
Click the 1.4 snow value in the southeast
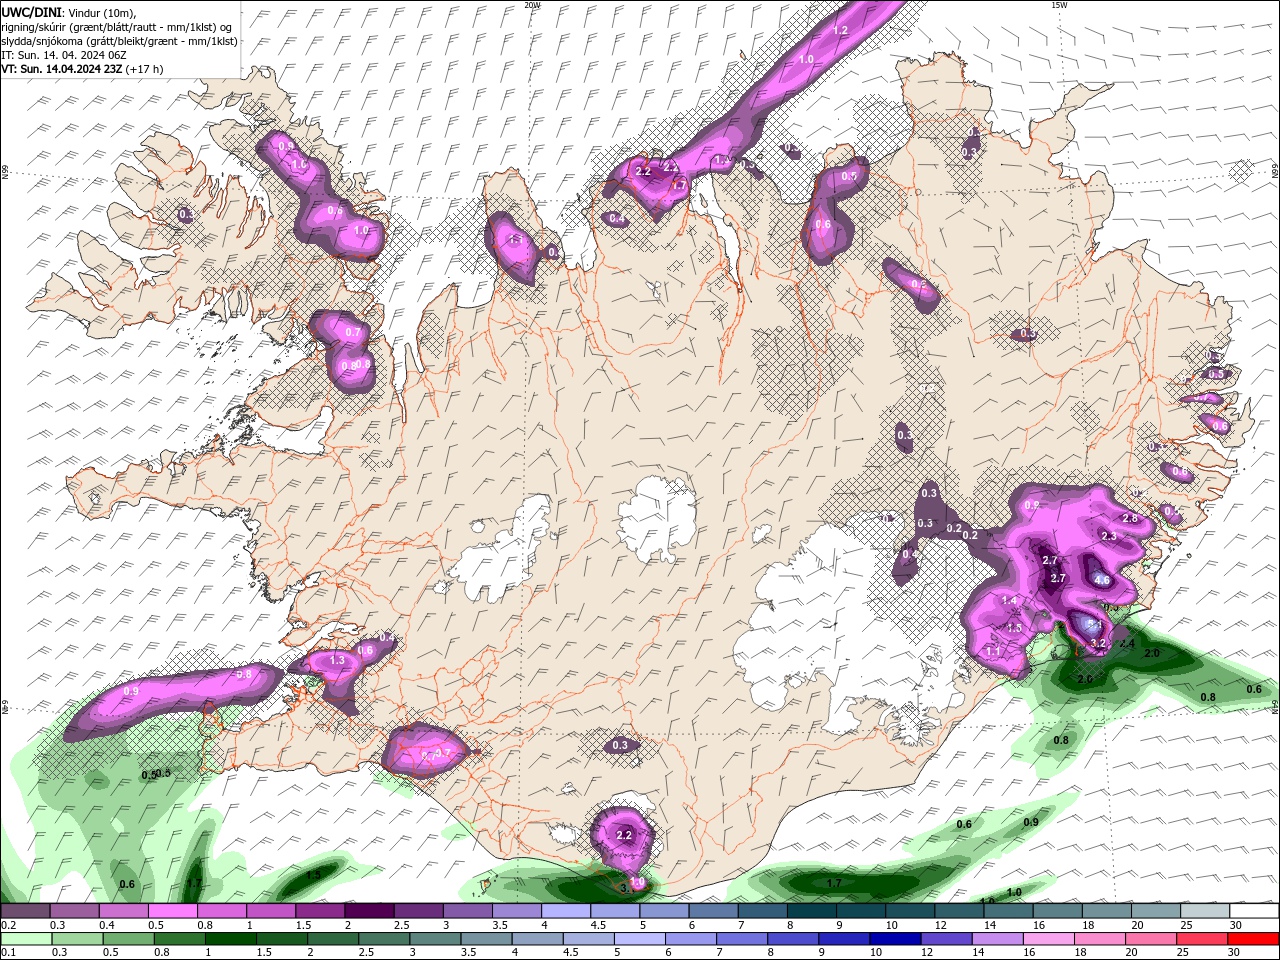point(1009,601)
